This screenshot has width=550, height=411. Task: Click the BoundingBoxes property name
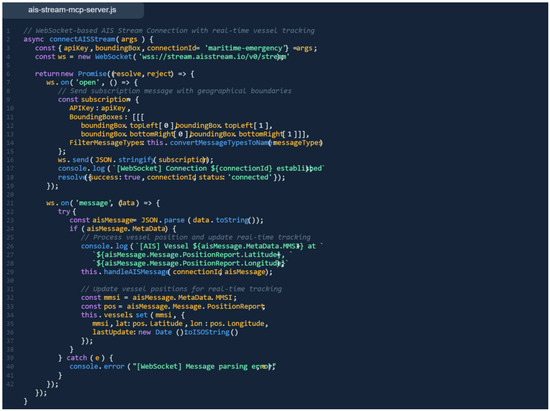[96, 117]
